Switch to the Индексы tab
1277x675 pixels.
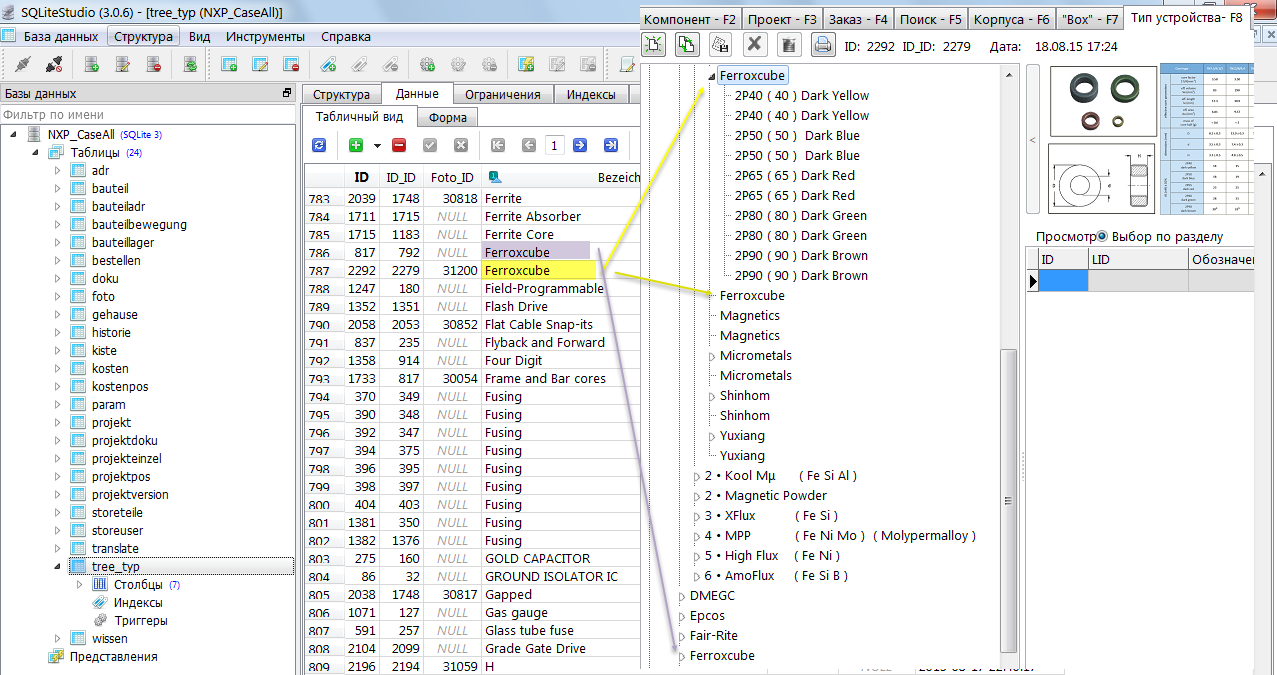click(x=591, y=94)
